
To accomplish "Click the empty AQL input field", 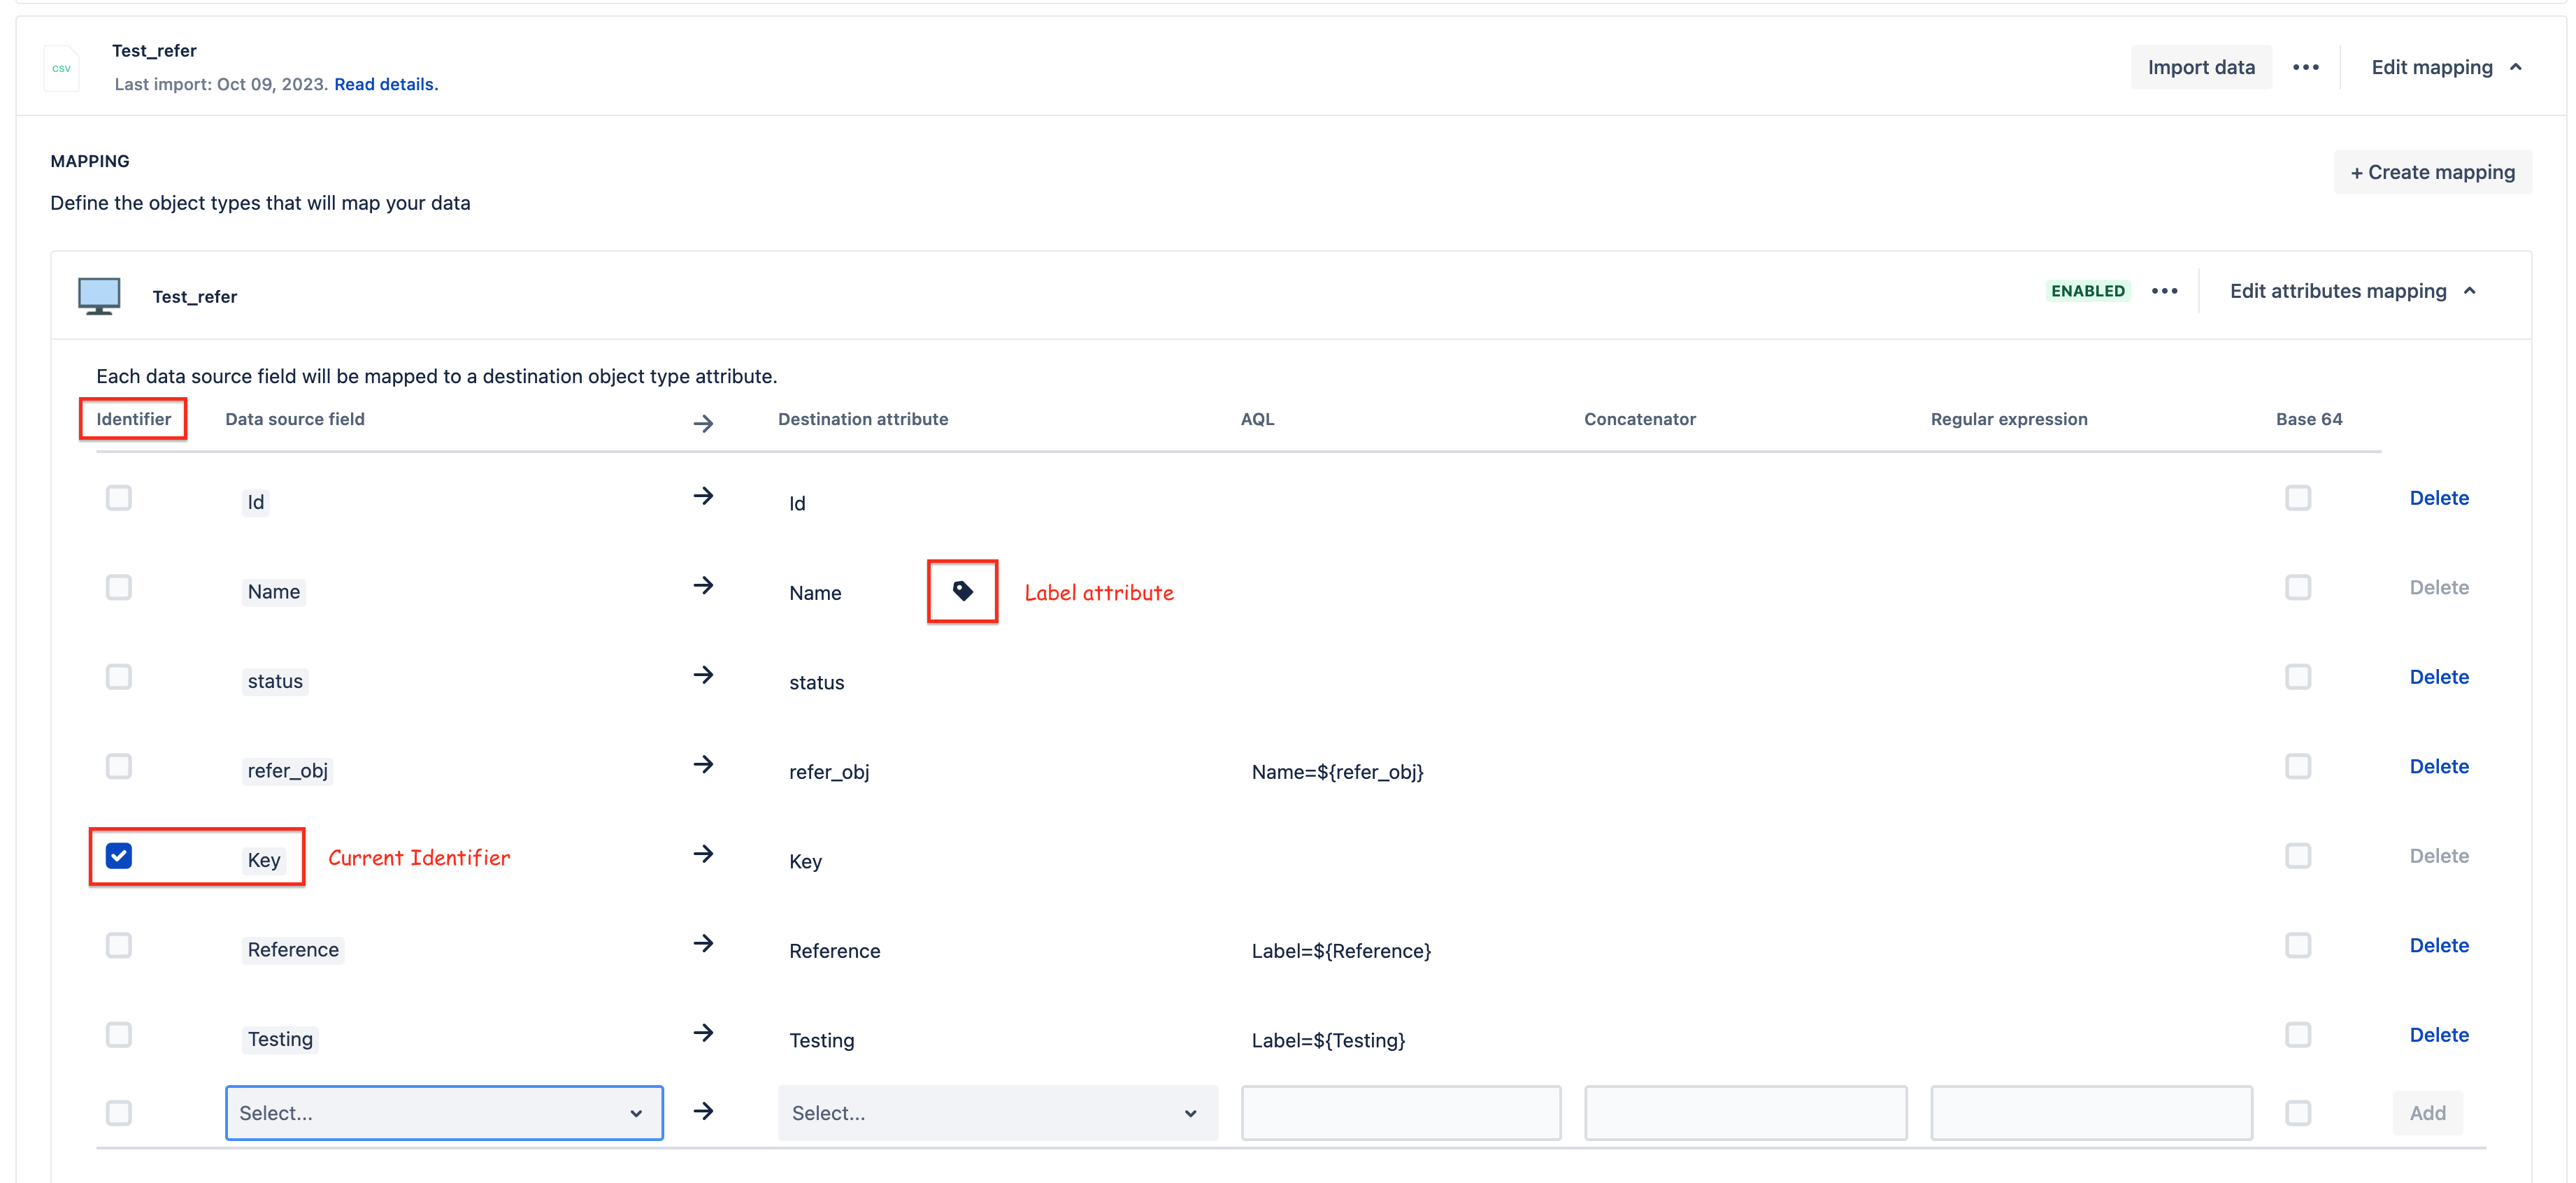I will pyautogui.click(x=1400, y=1113).
